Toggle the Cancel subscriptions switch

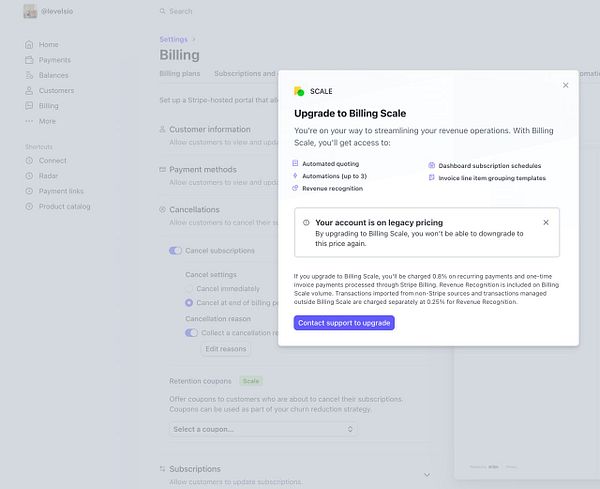175,251
